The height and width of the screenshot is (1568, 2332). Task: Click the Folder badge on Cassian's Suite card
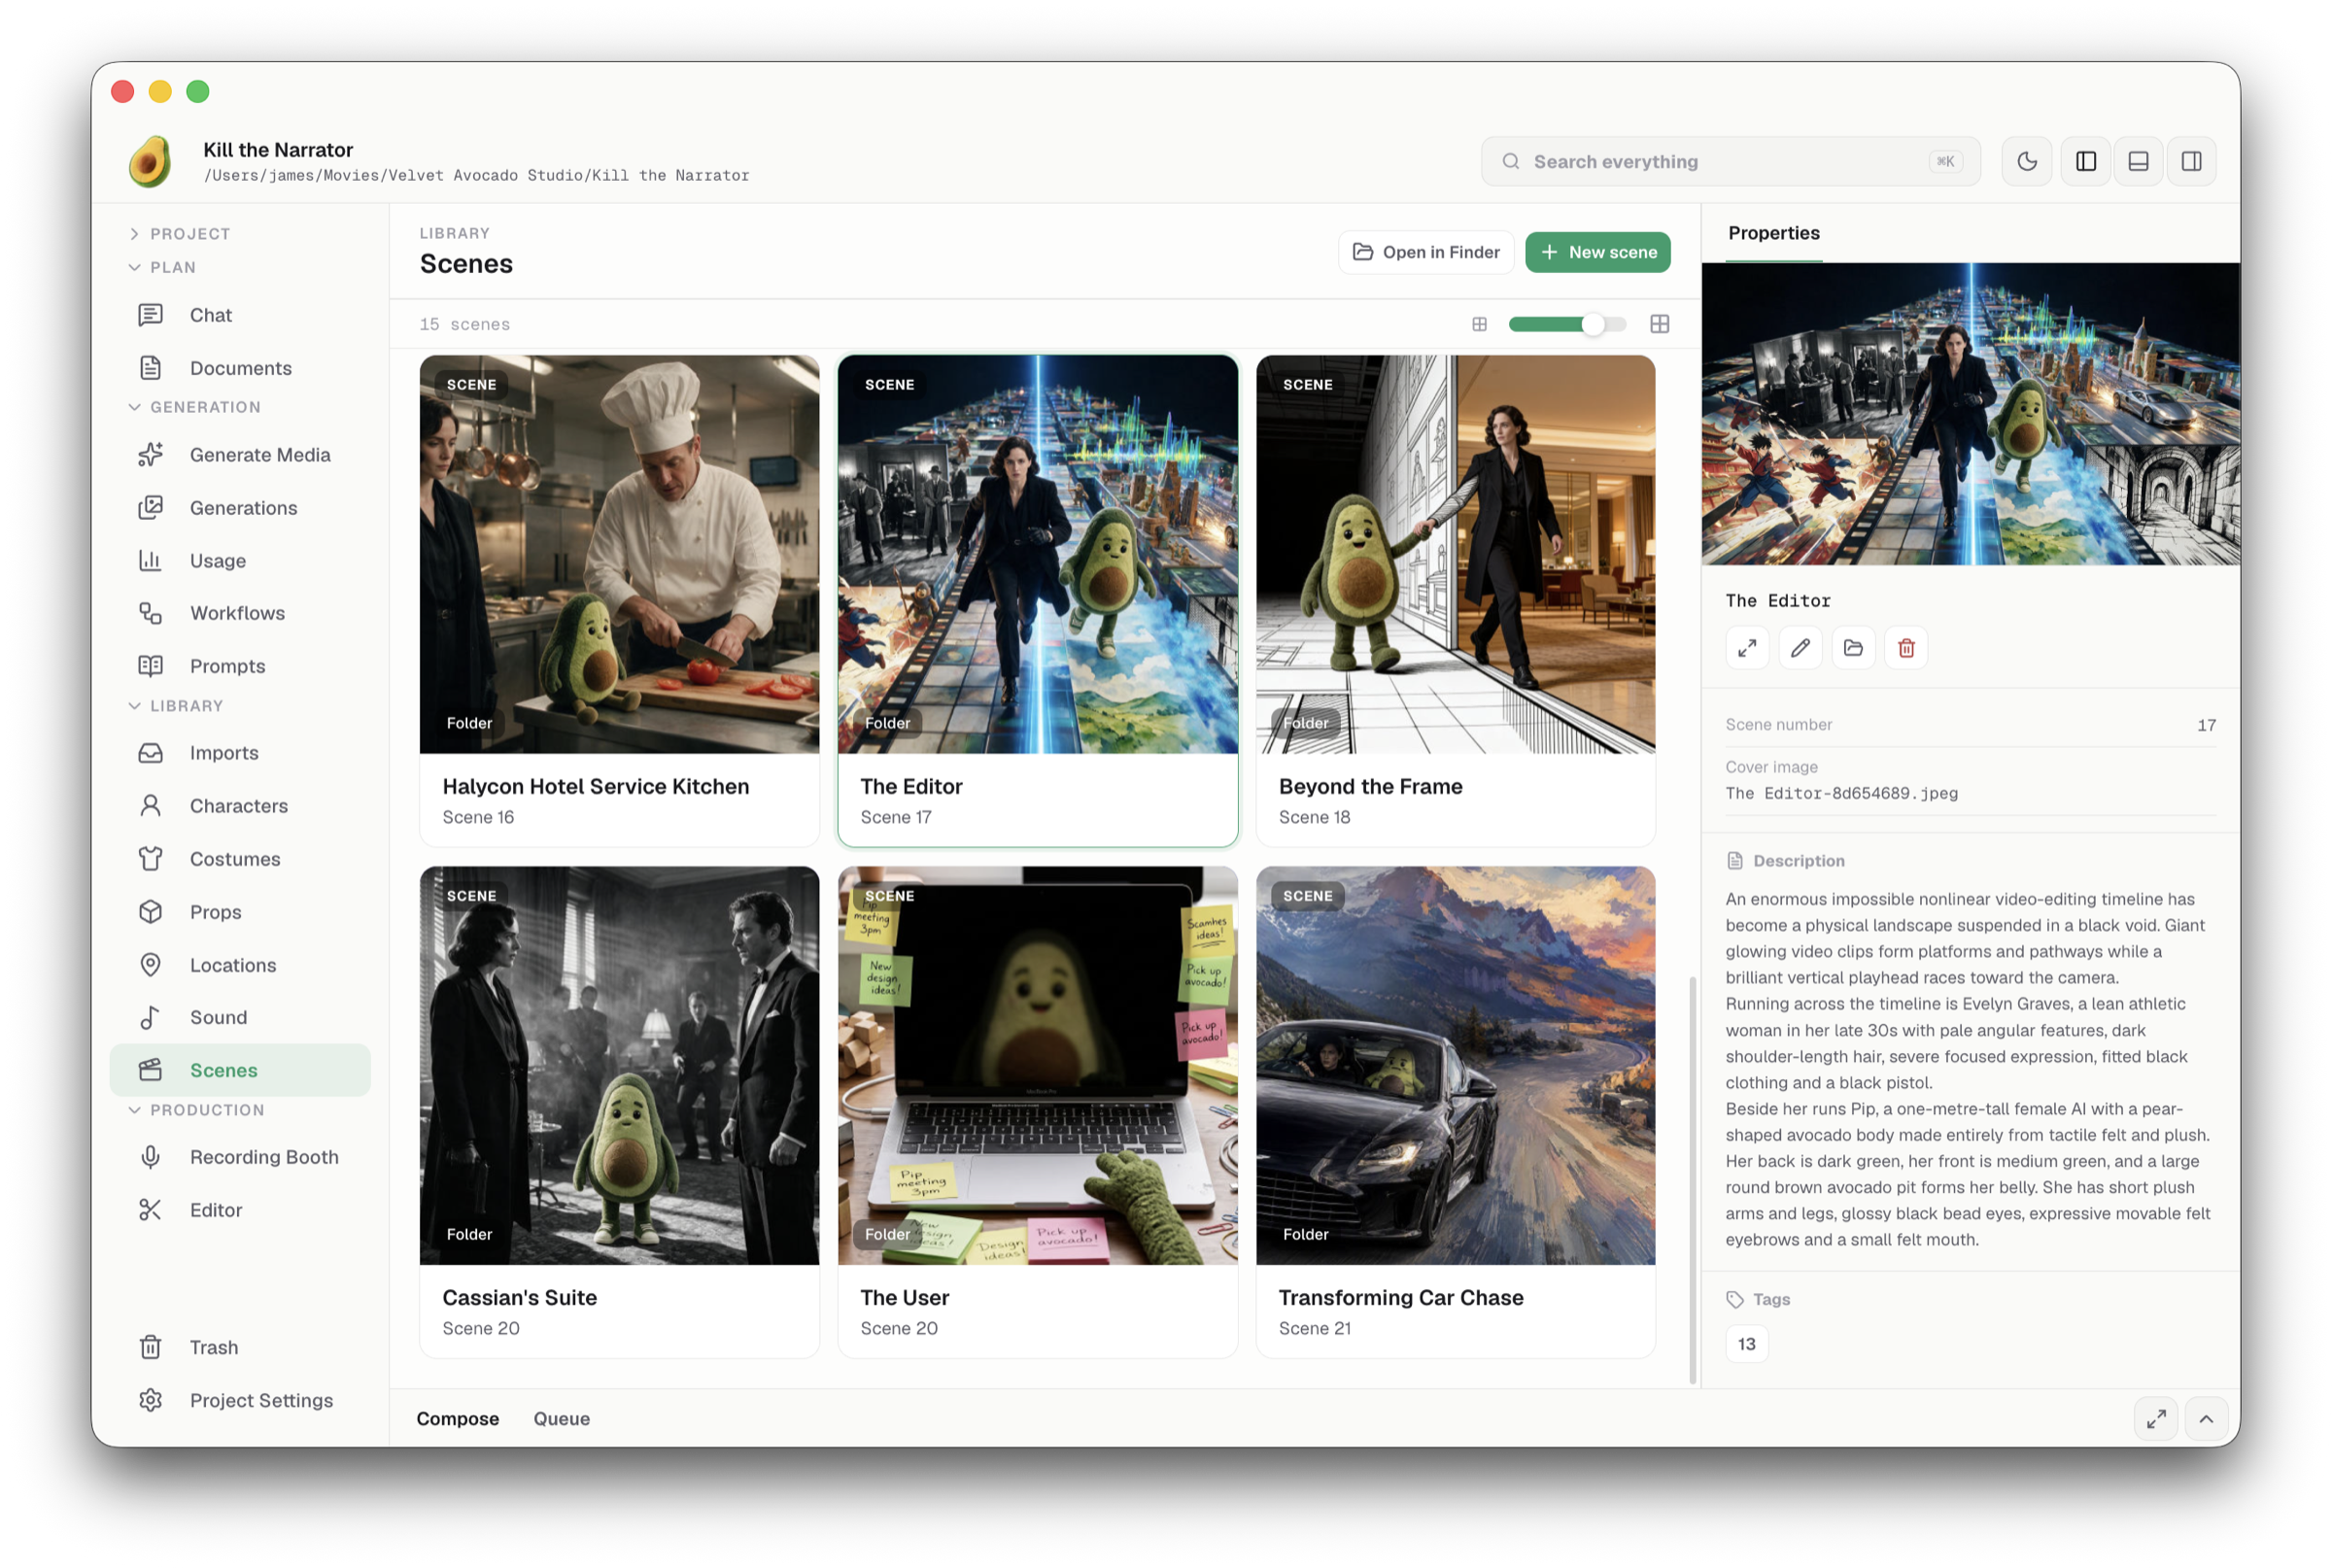tap(469, 1234)
